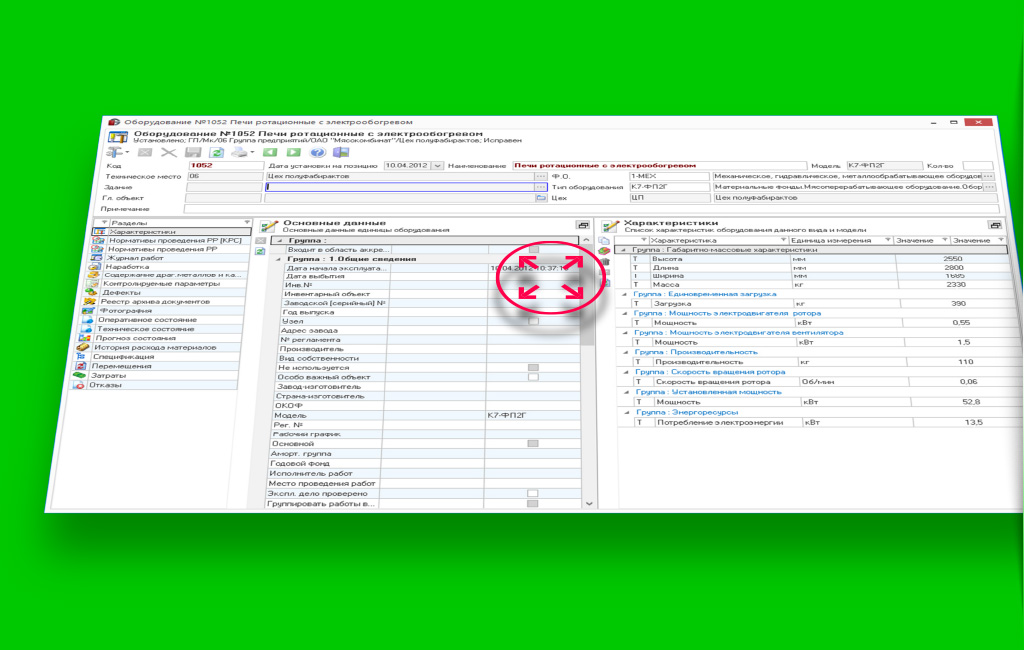This screenshot has height=650, width=1024.
Task: Click the exit door icon in toolbar
Action: pos(341,152)
